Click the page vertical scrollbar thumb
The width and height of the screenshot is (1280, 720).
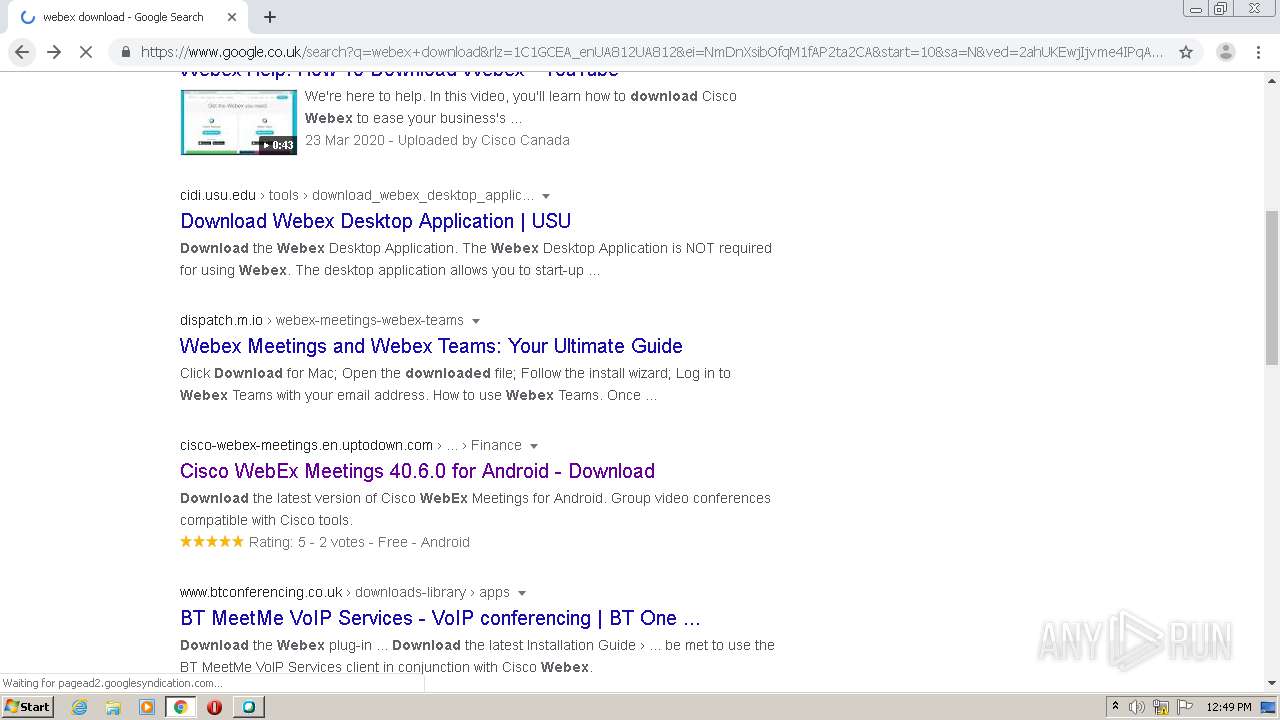pos(1272,288)
